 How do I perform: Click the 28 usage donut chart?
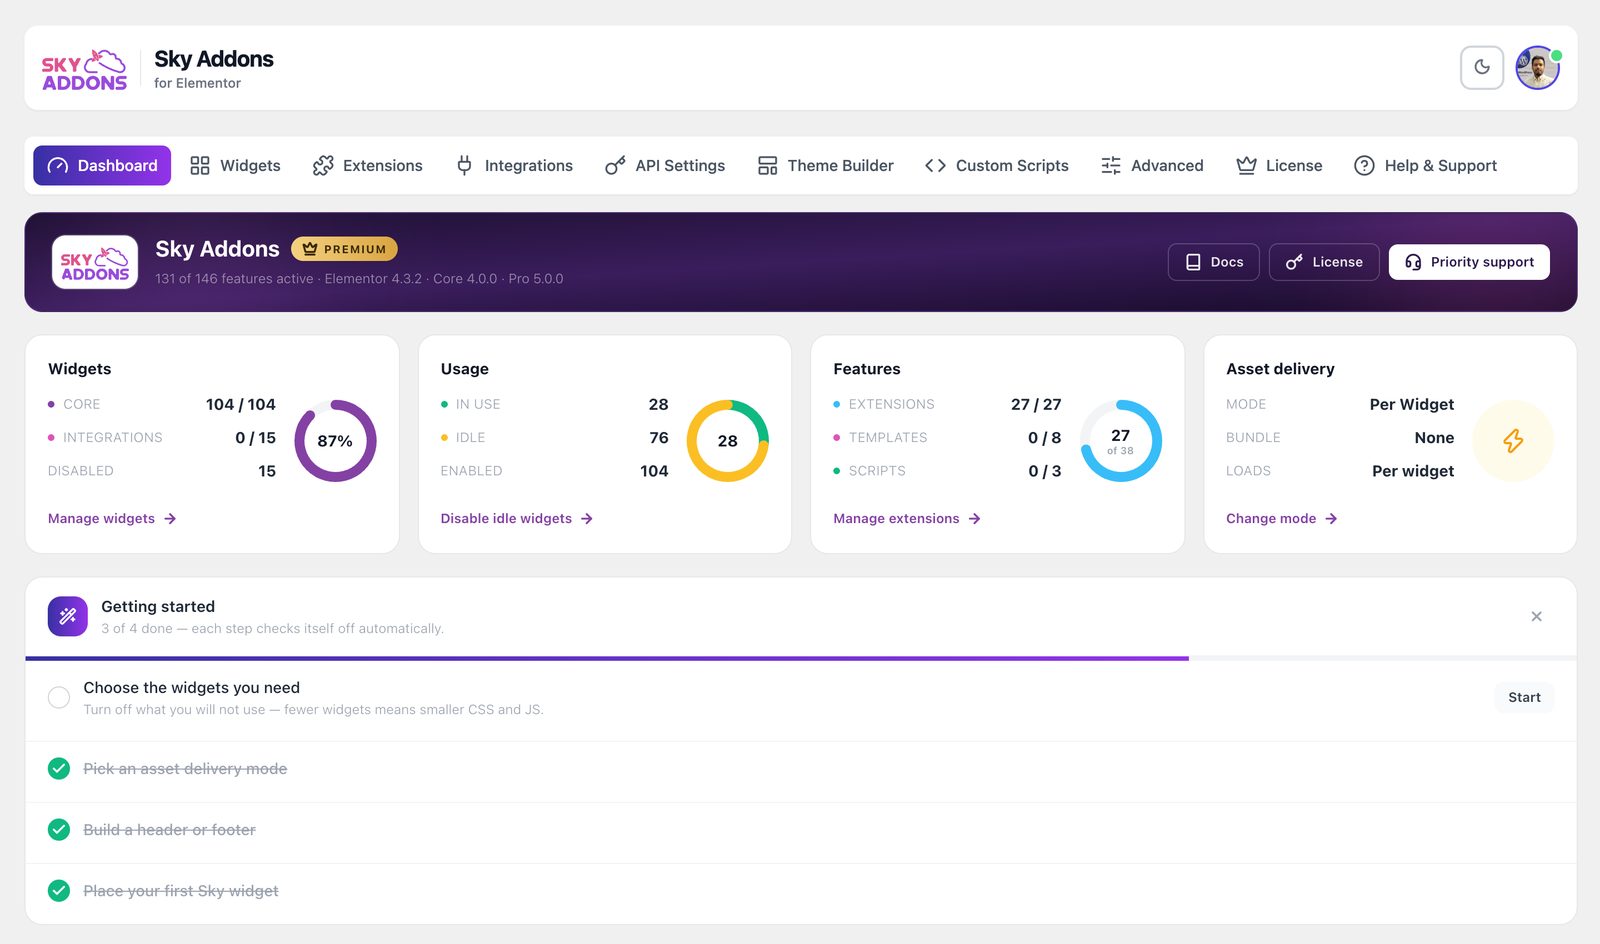[x=727, y=441]
